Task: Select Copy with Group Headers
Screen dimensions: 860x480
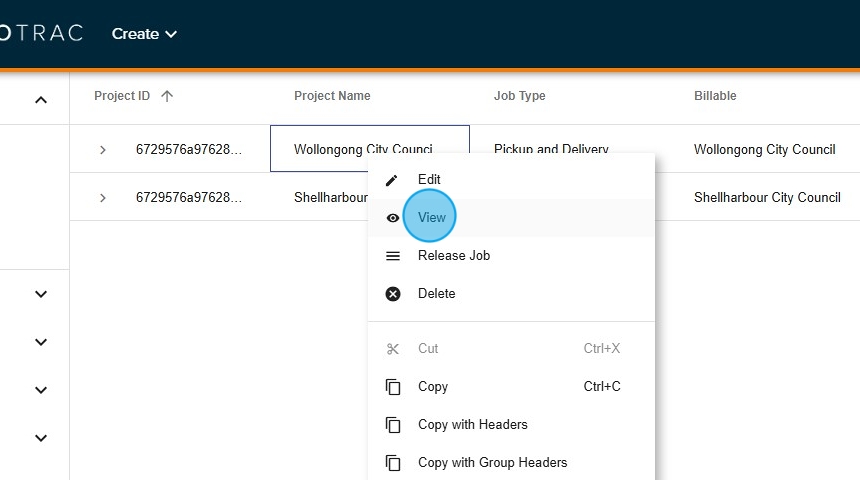Action: click(x=492, y=463)
